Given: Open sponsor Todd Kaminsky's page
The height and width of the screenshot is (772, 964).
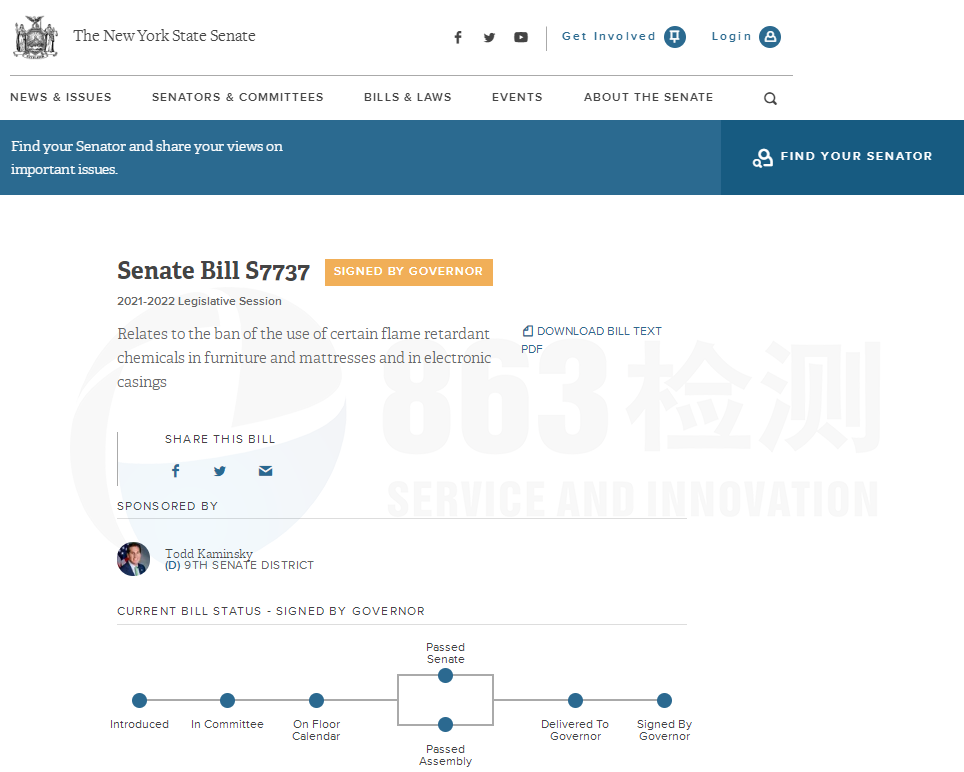Looking at the screenshot, I should tap(208, 553).
